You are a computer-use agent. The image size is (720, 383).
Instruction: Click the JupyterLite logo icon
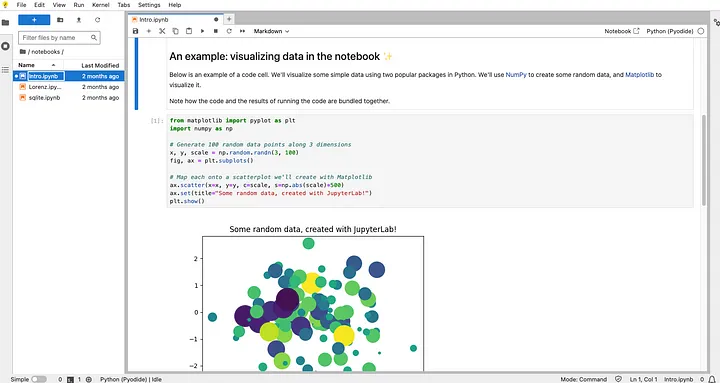[x=5, y=5]
